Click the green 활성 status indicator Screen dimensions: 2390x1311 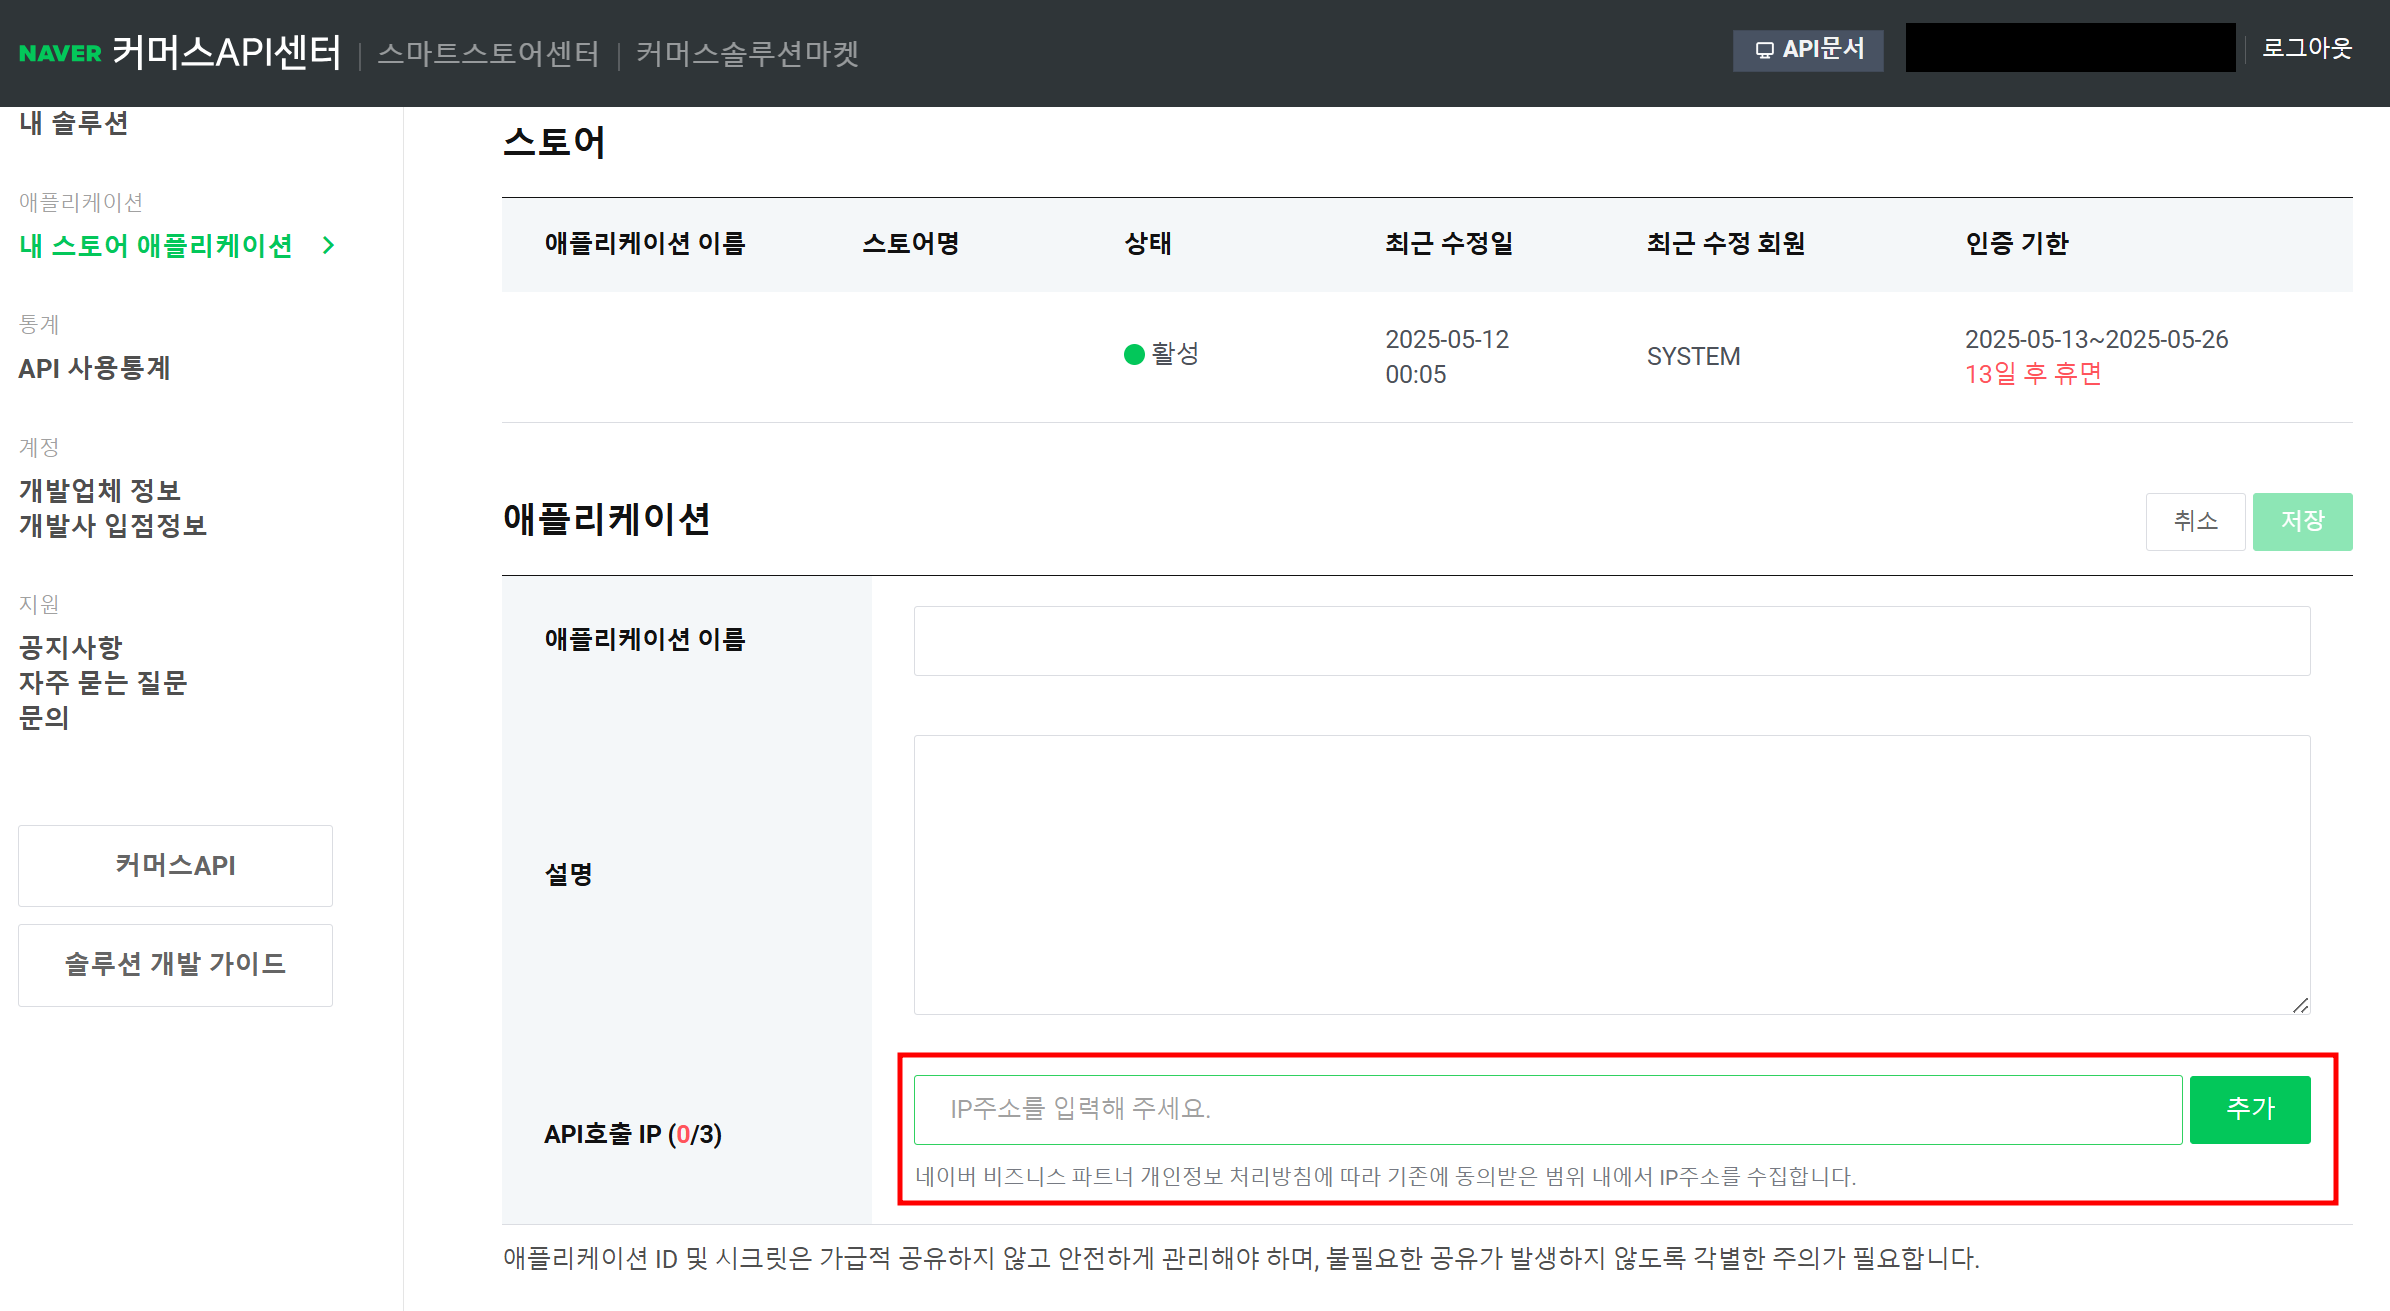(x=1134, y=354)
